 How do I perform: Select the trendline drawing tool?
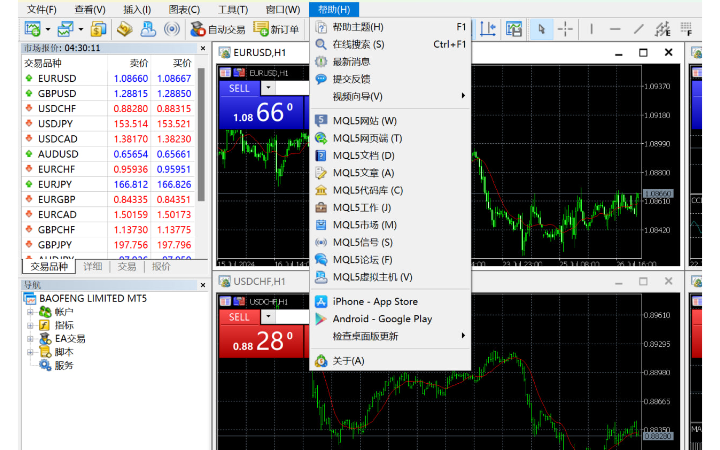click(x=638, y=29)
